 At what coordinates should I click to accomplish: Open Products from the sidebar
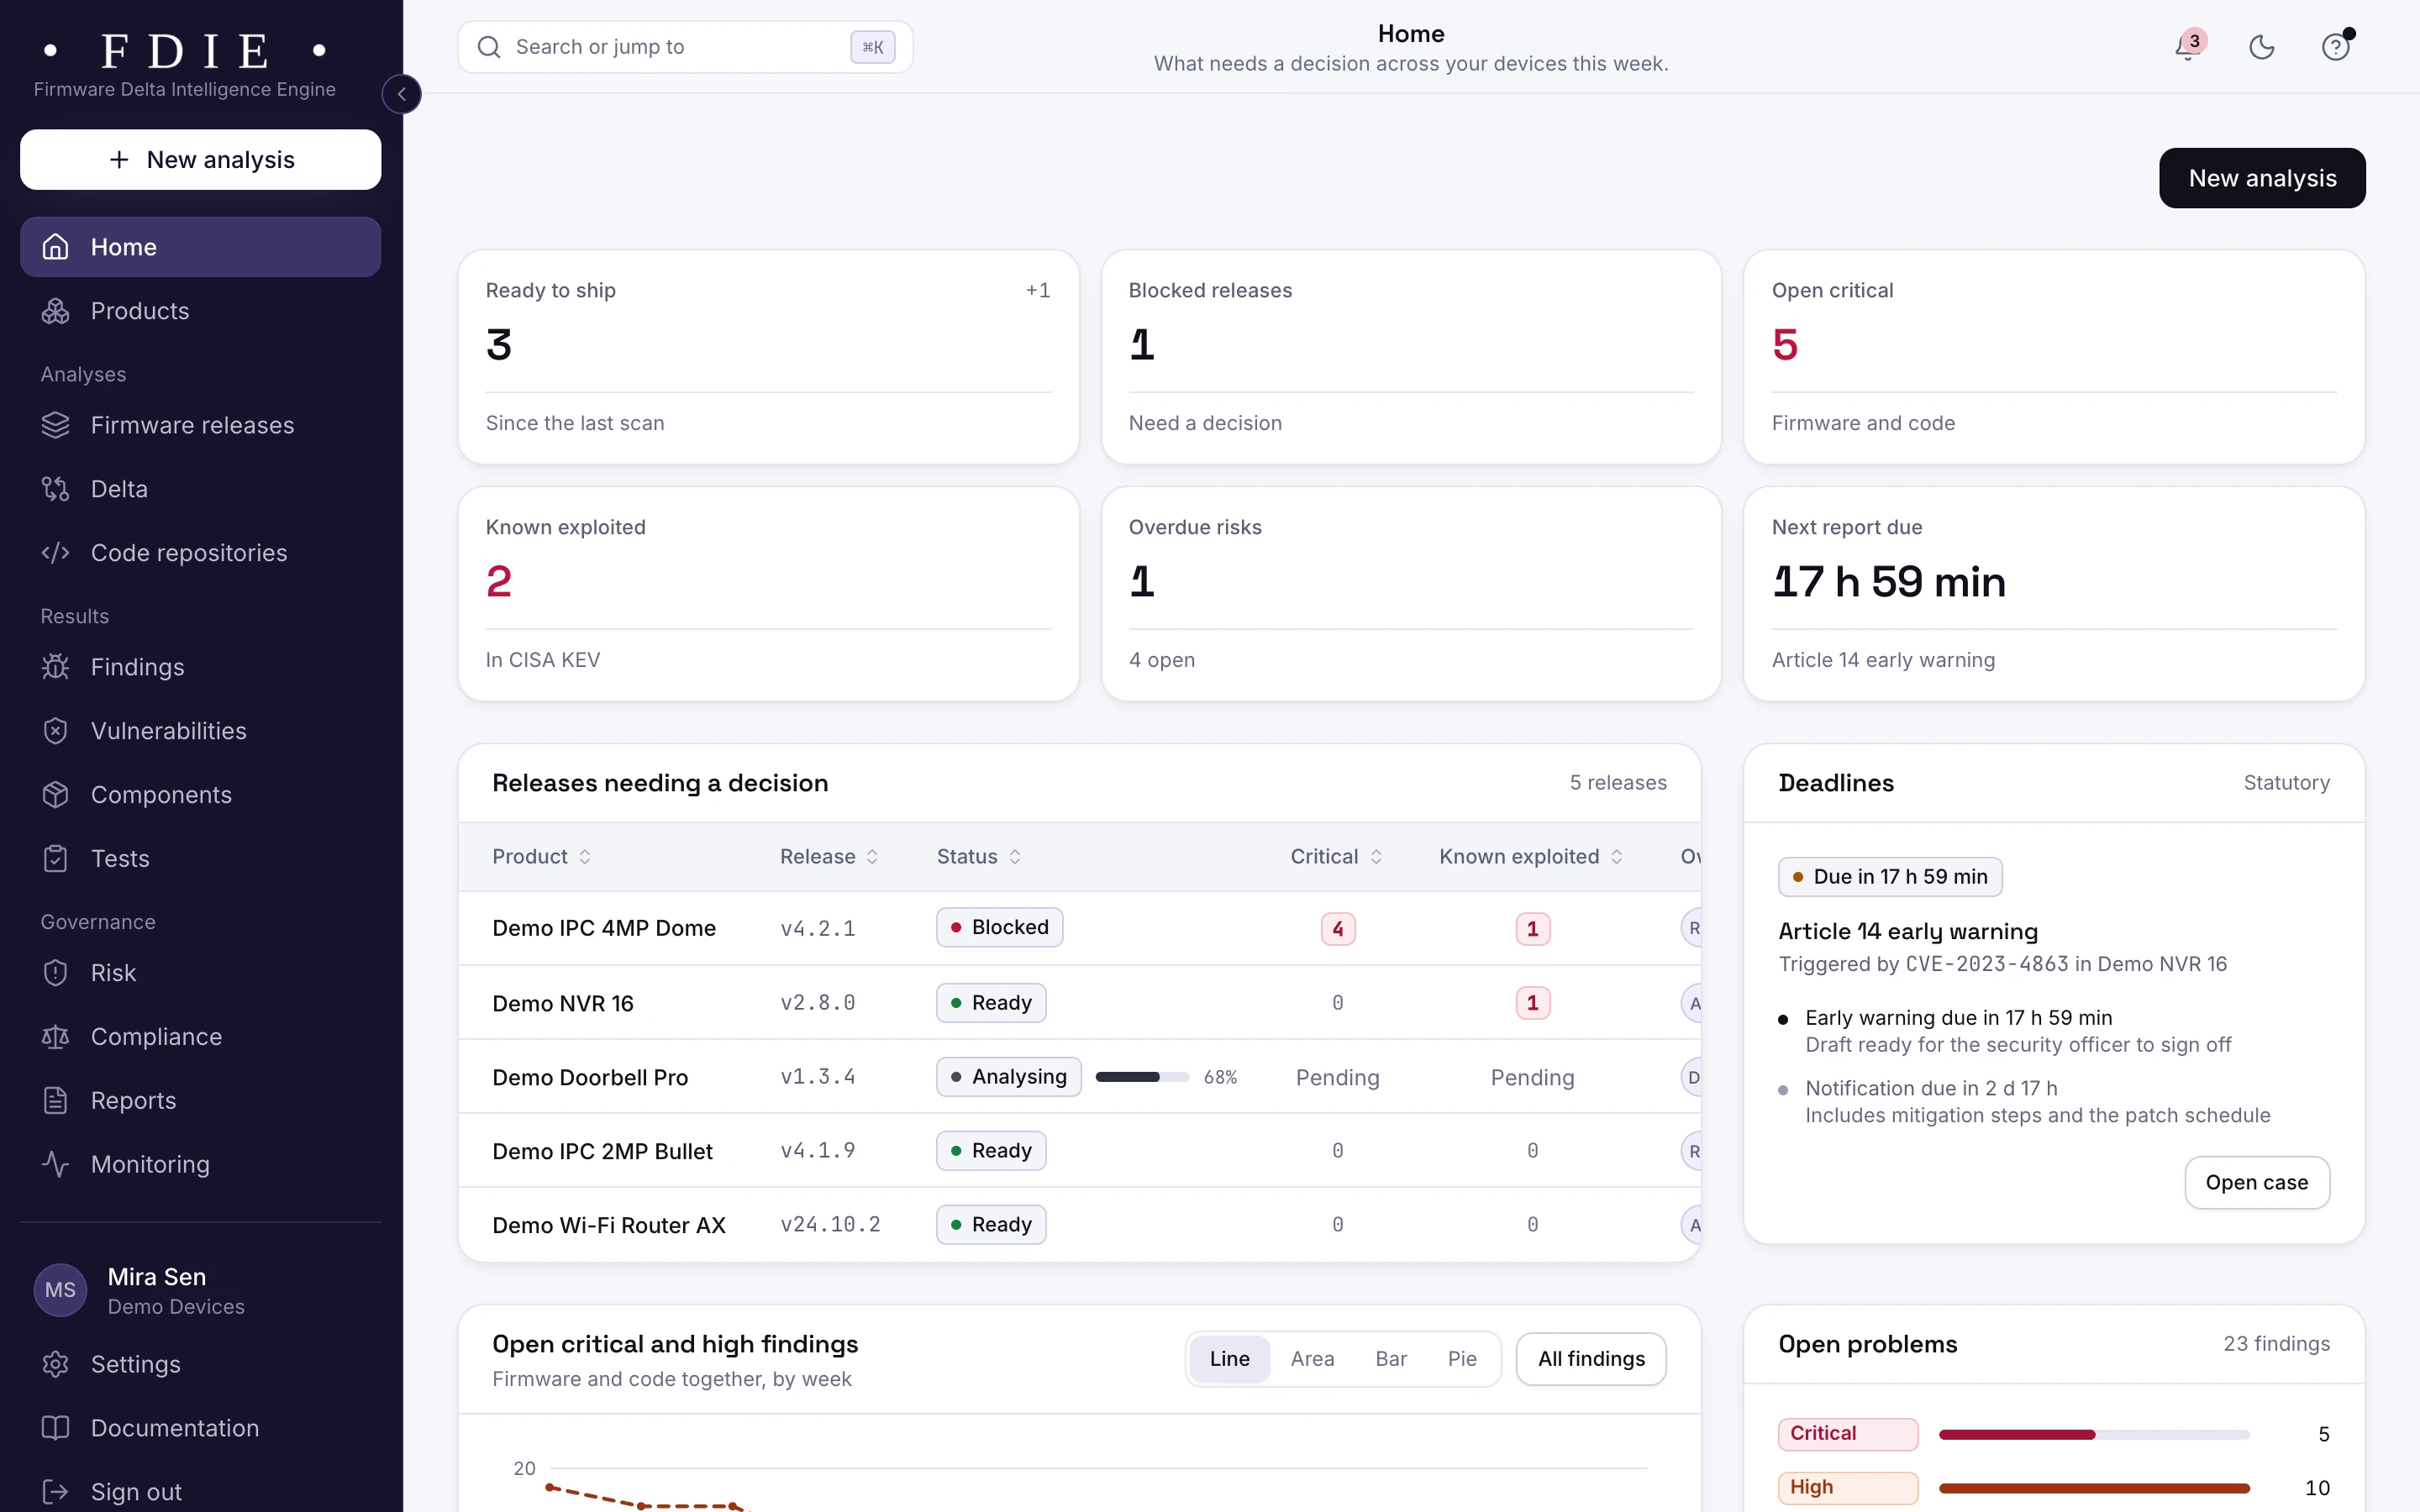pos(200,311)
